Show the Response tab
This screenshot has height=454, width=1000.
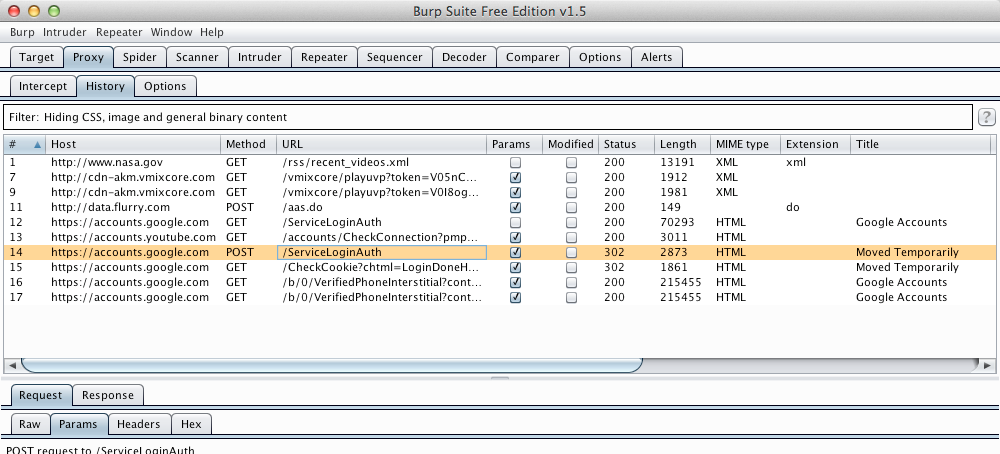tap(108, 395)
